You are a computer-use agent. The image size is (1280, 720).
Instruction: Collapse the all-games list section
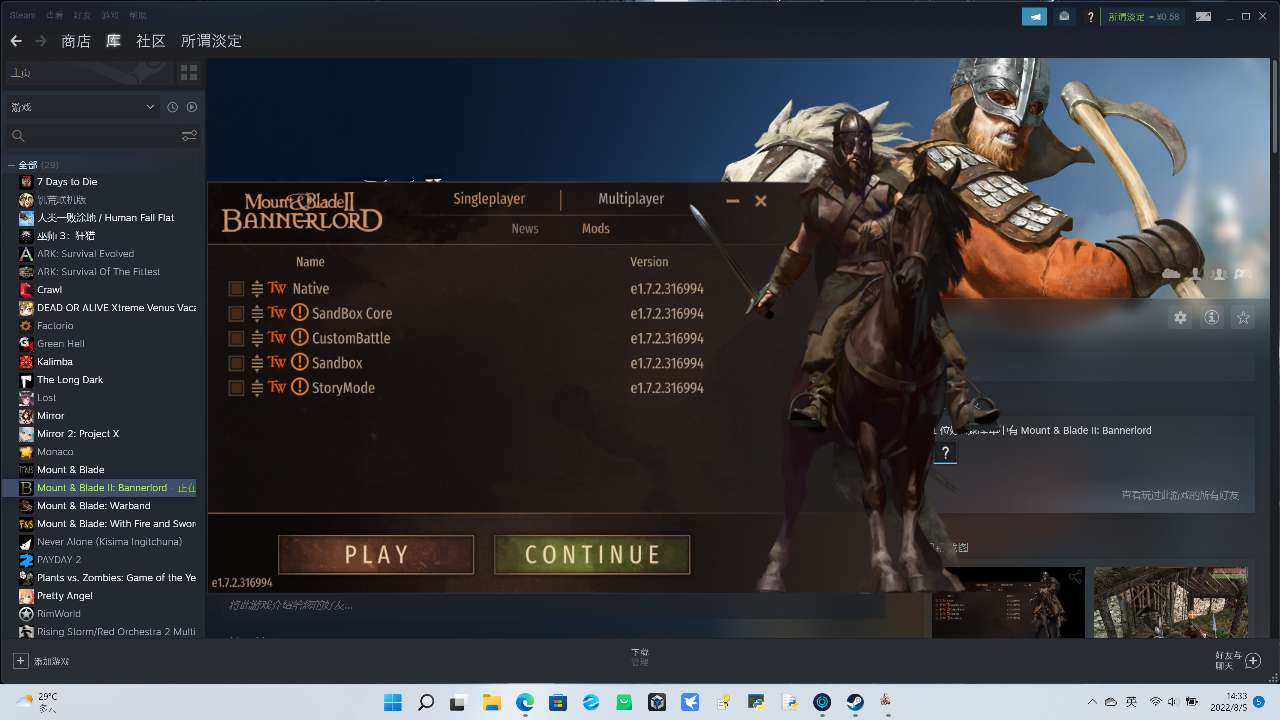(11, 165)
